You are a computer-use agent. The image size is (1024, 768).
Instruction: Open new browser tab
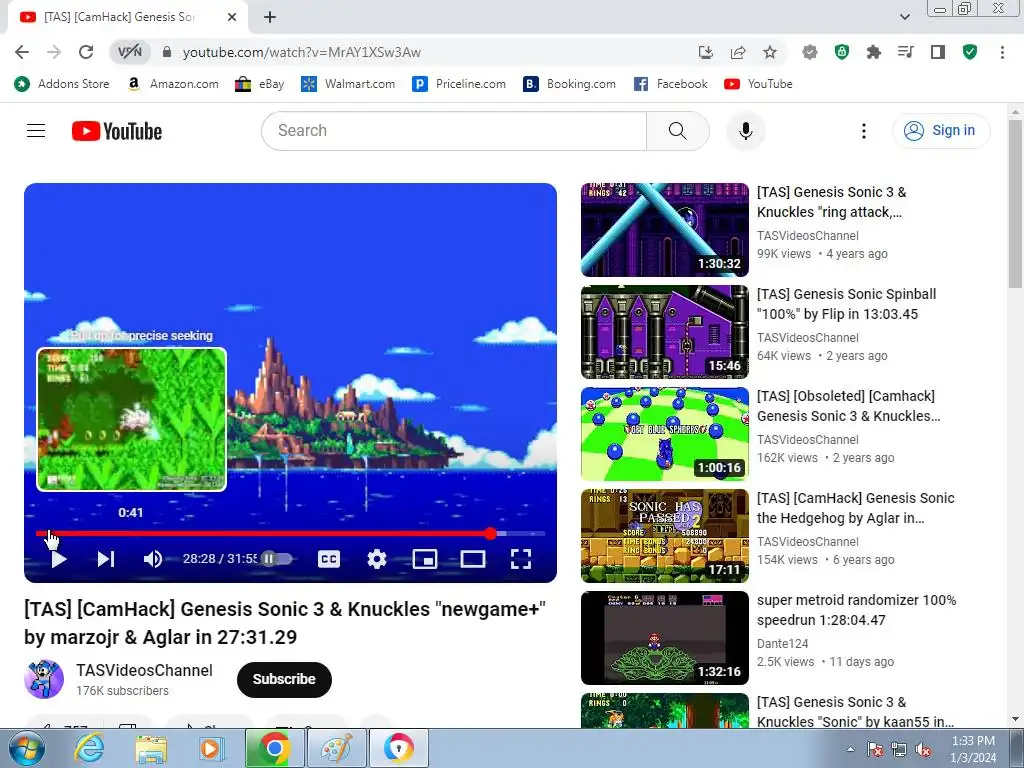click(x=270, y=17)
